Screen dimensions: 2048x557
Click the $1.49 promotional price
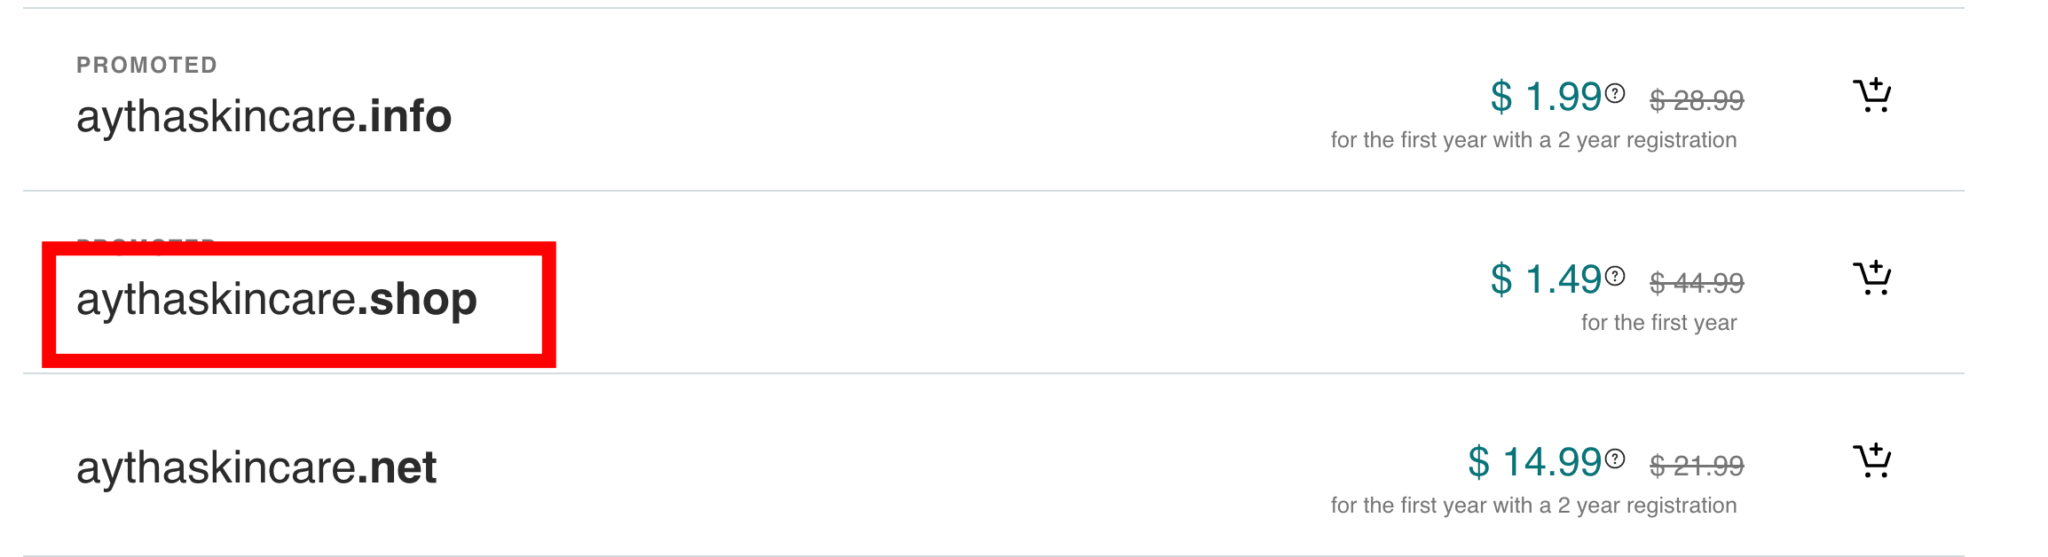[1545, 281]
